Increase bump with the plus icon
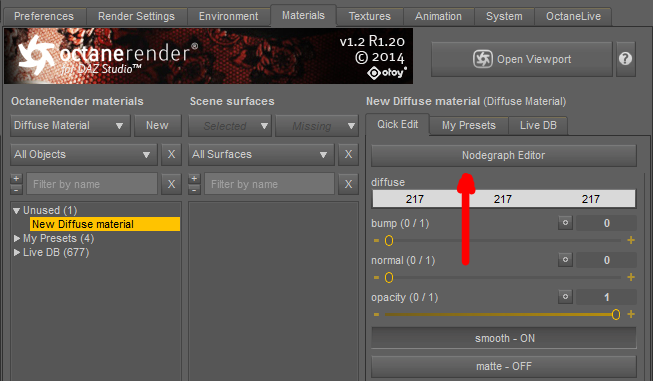The height and width of the screenshot is (381, 653). click(631, 240)
